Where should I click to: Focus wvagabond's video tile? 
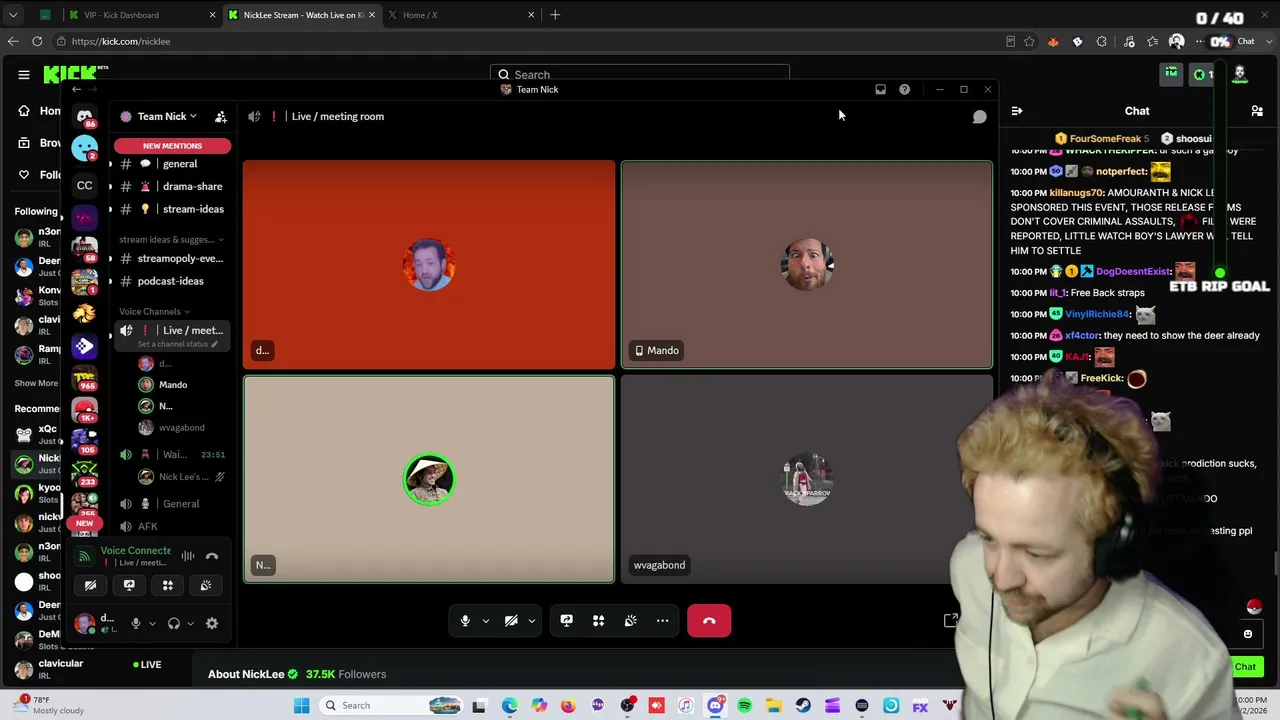tap(807, 479)
